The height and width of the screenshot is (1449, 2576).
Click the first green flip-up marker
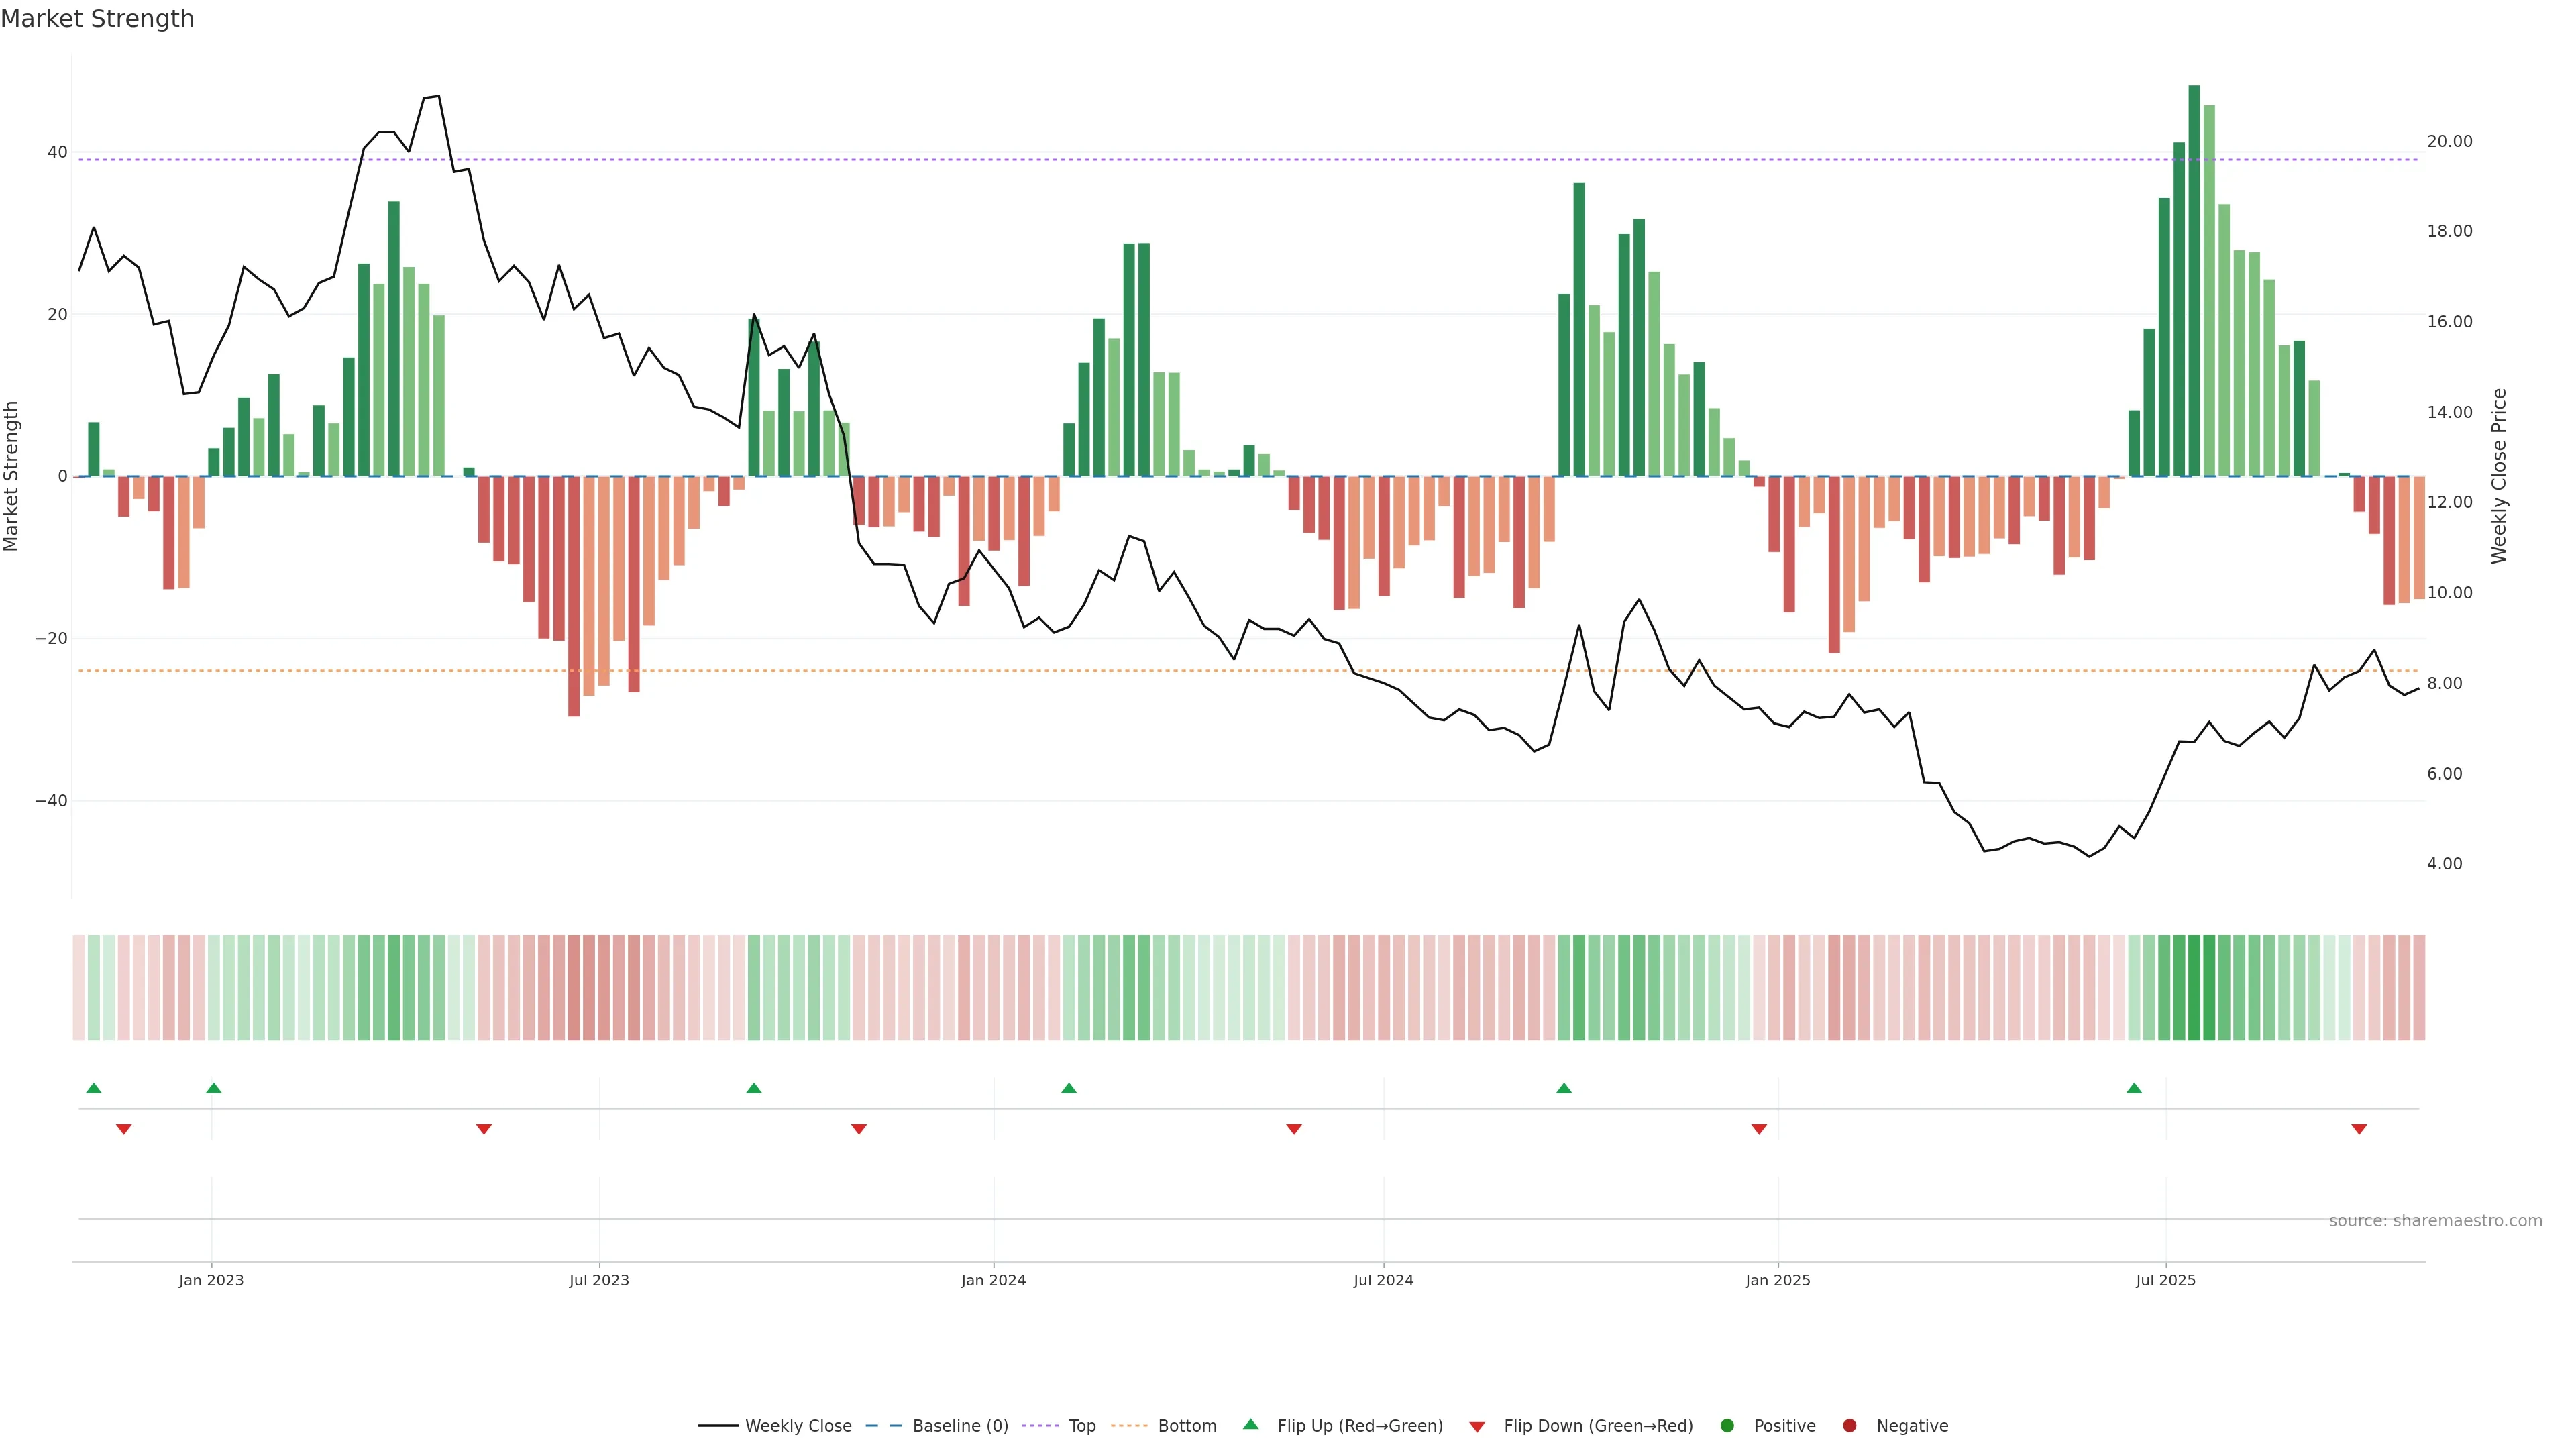click(94, 1088)
